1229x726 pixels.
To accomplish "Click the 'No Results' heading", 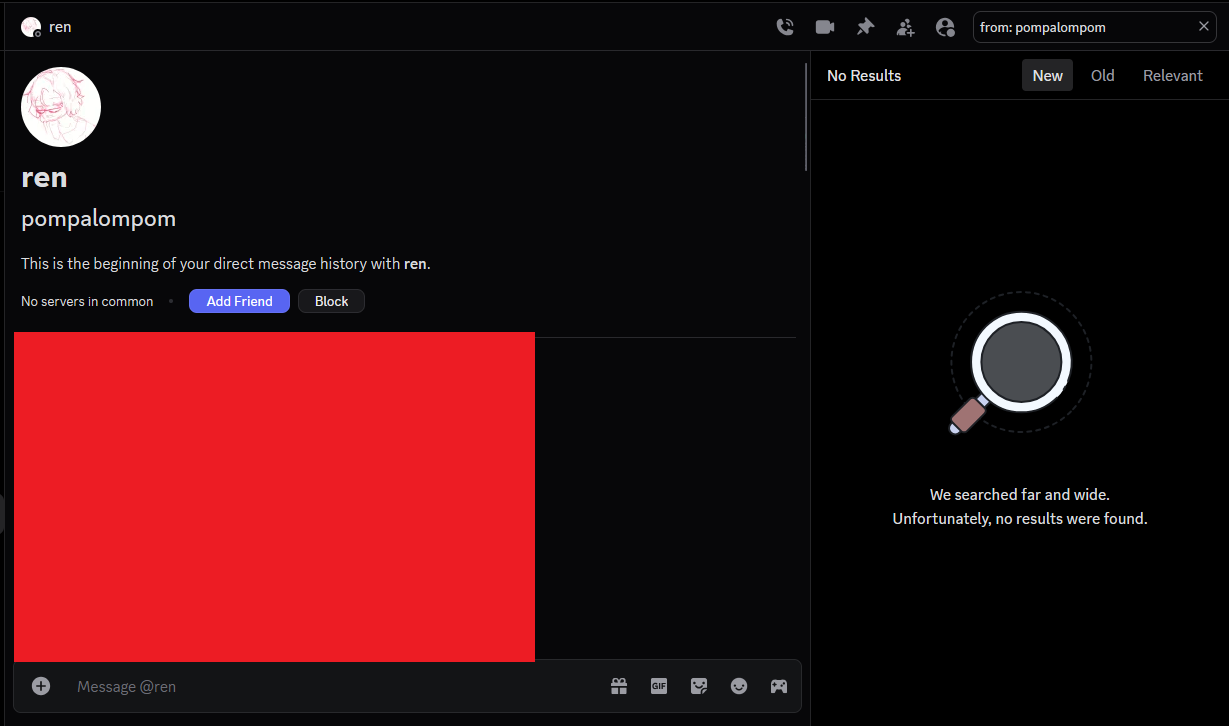I will [x=864, y=75].
